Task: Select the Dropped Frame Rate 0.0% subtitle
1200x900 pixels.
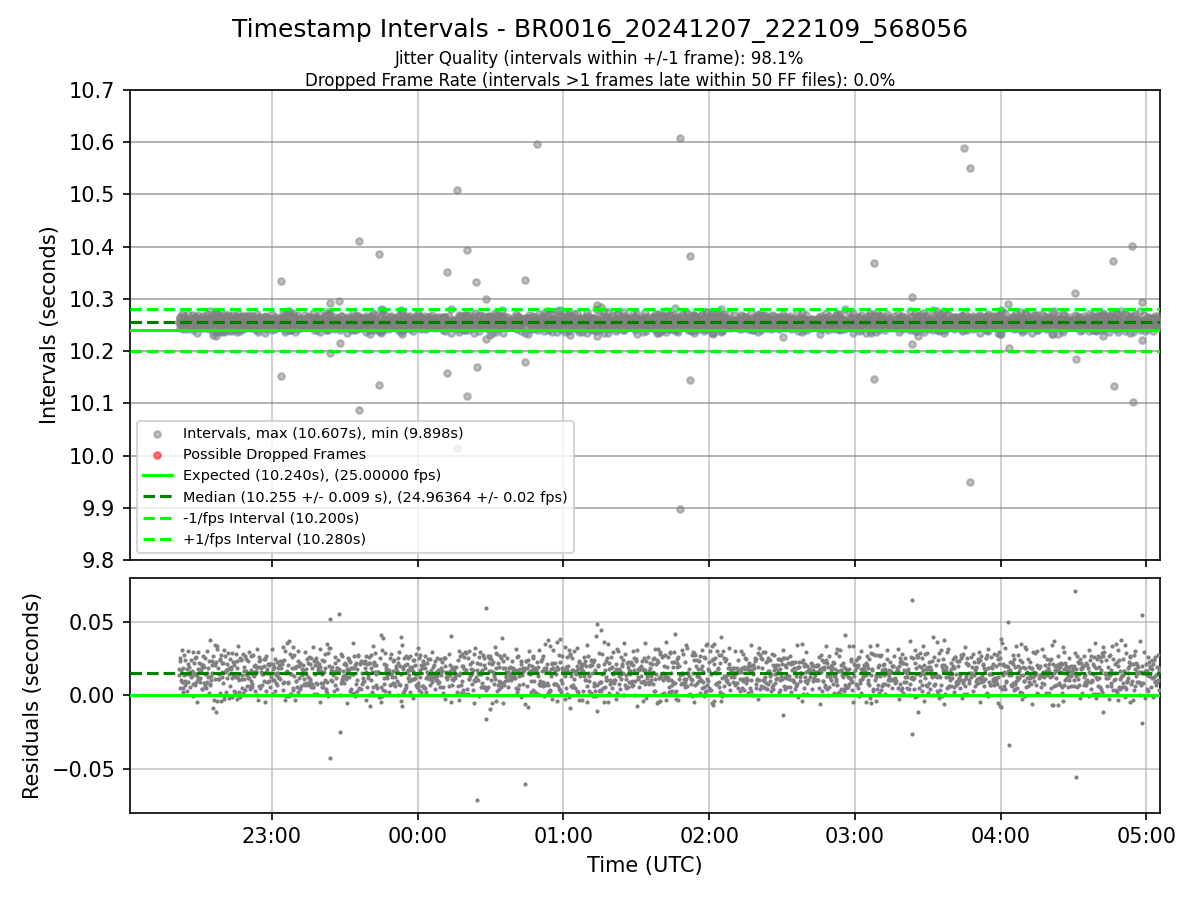Action: pos(600,80)
